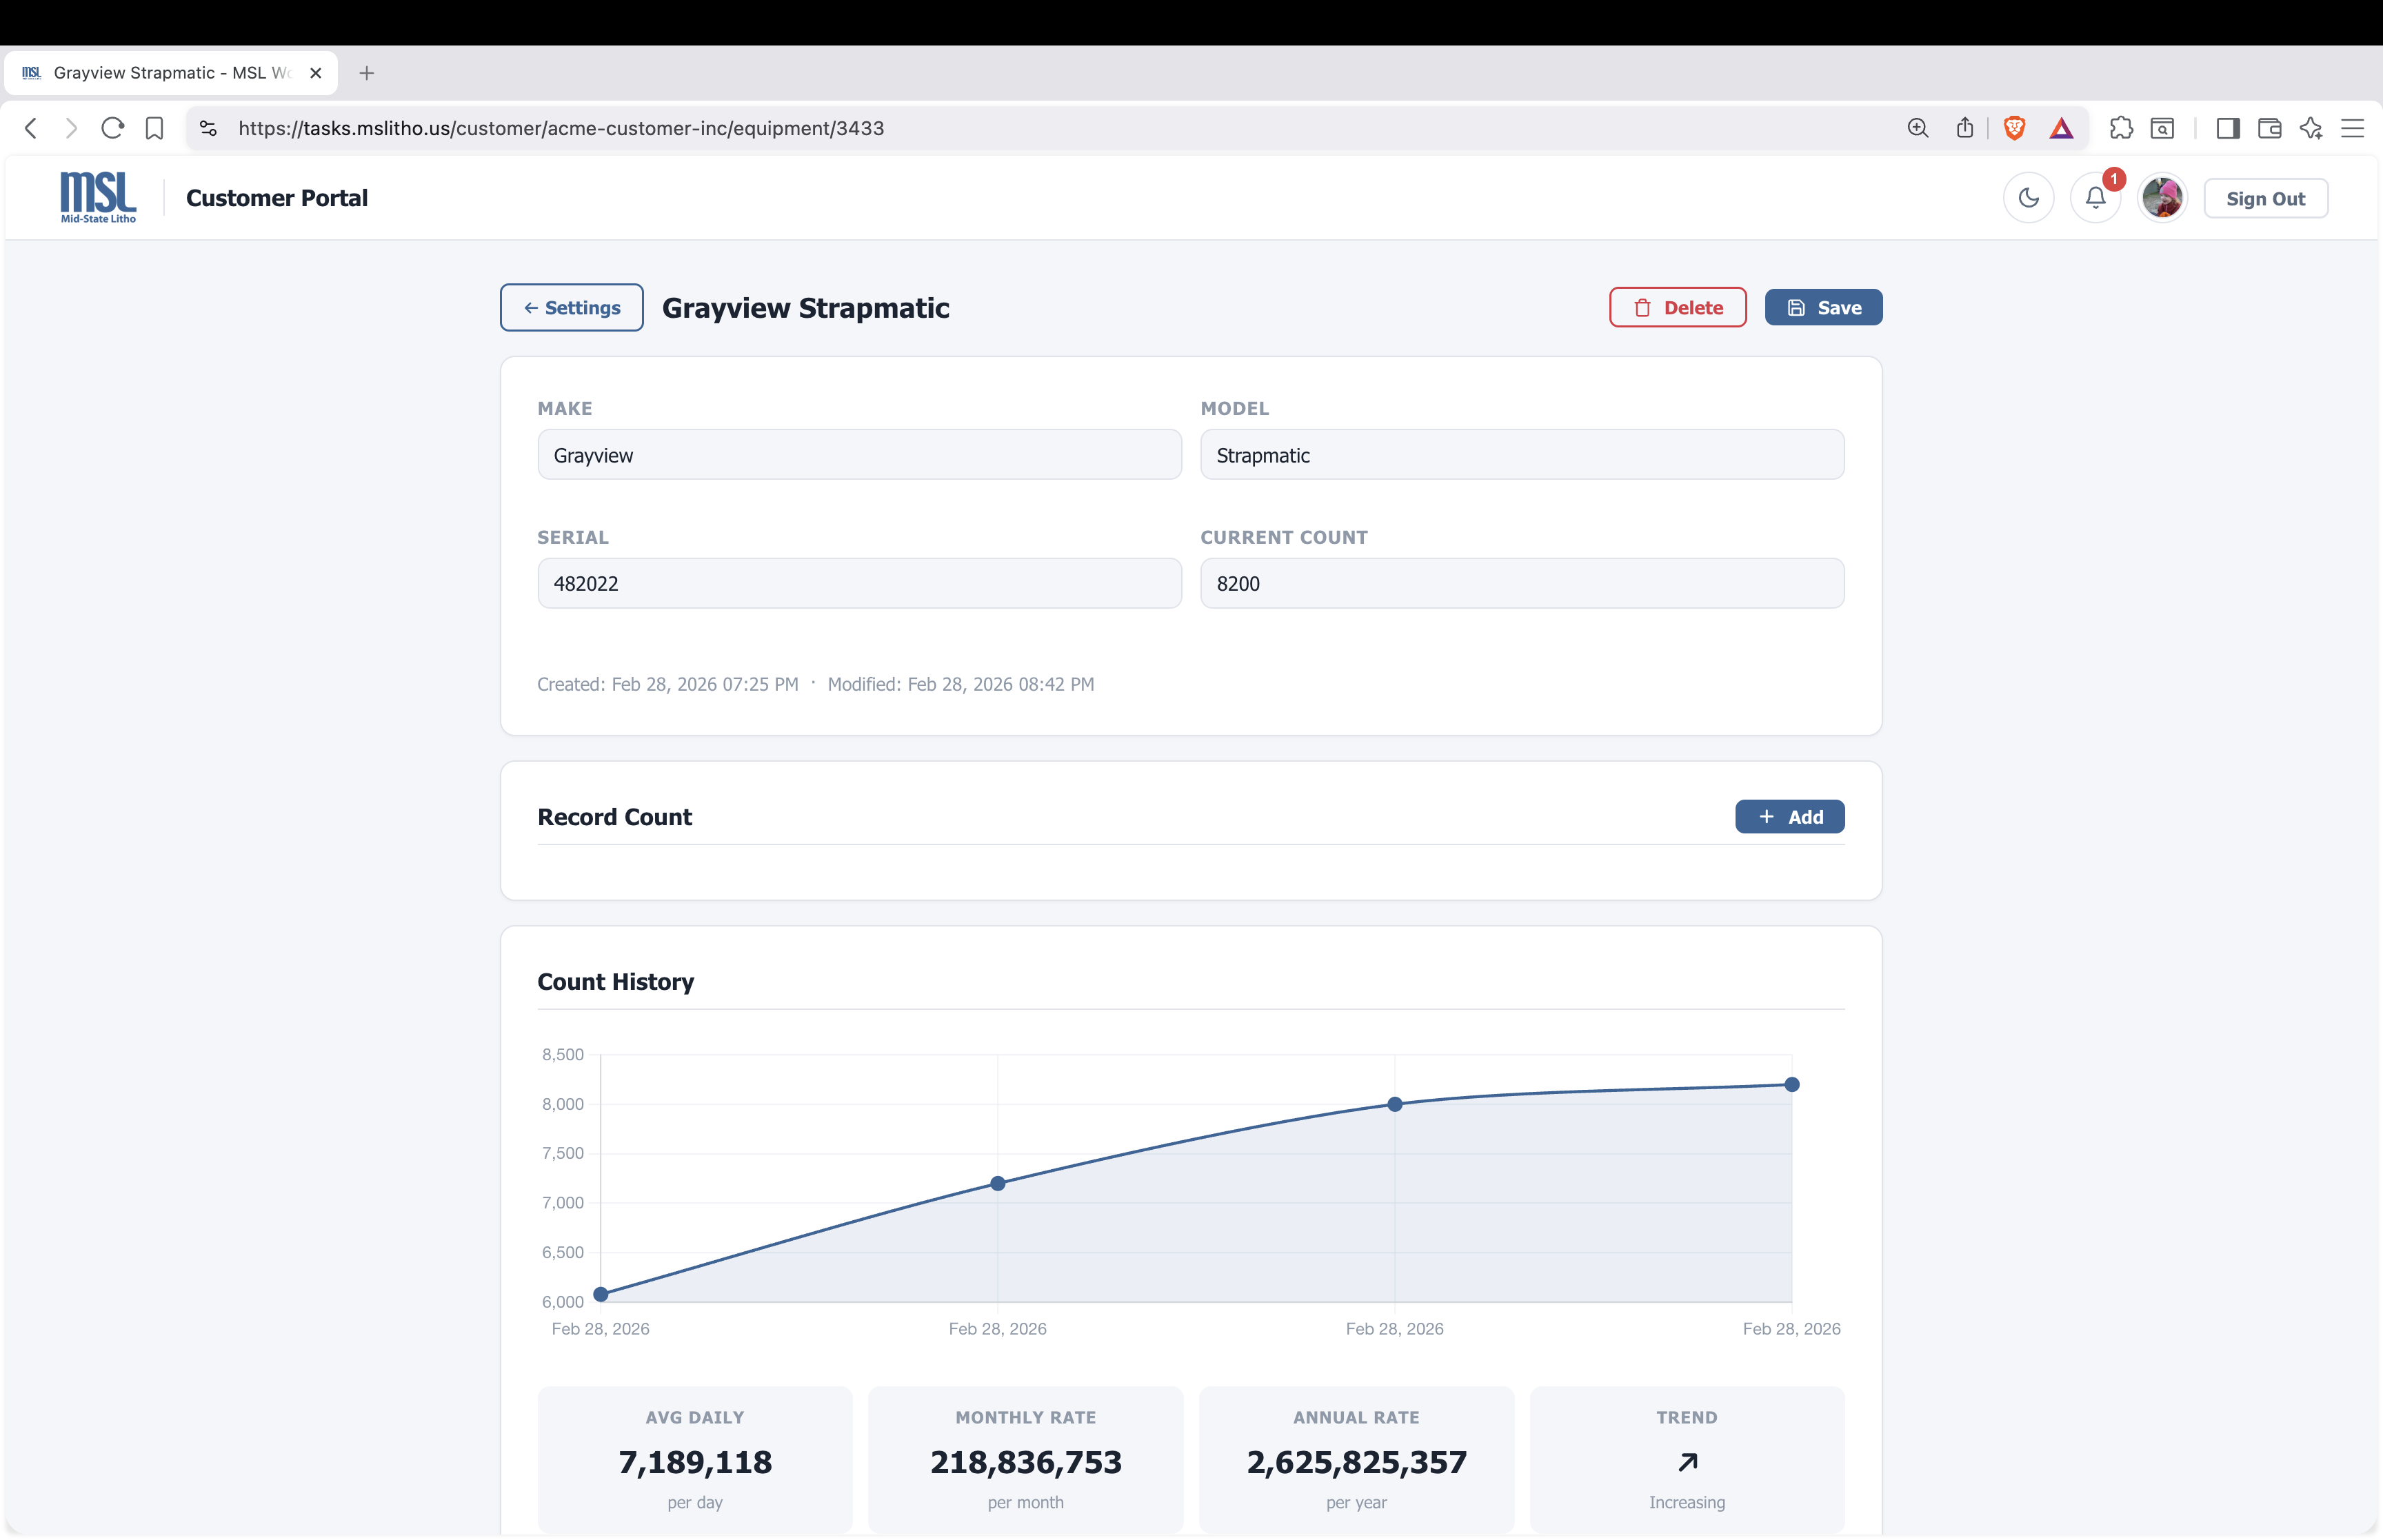The height and width of the screenshot is (1540, 2383).
Task: Open site permissions in the address bar
Action: click(207, 128)
